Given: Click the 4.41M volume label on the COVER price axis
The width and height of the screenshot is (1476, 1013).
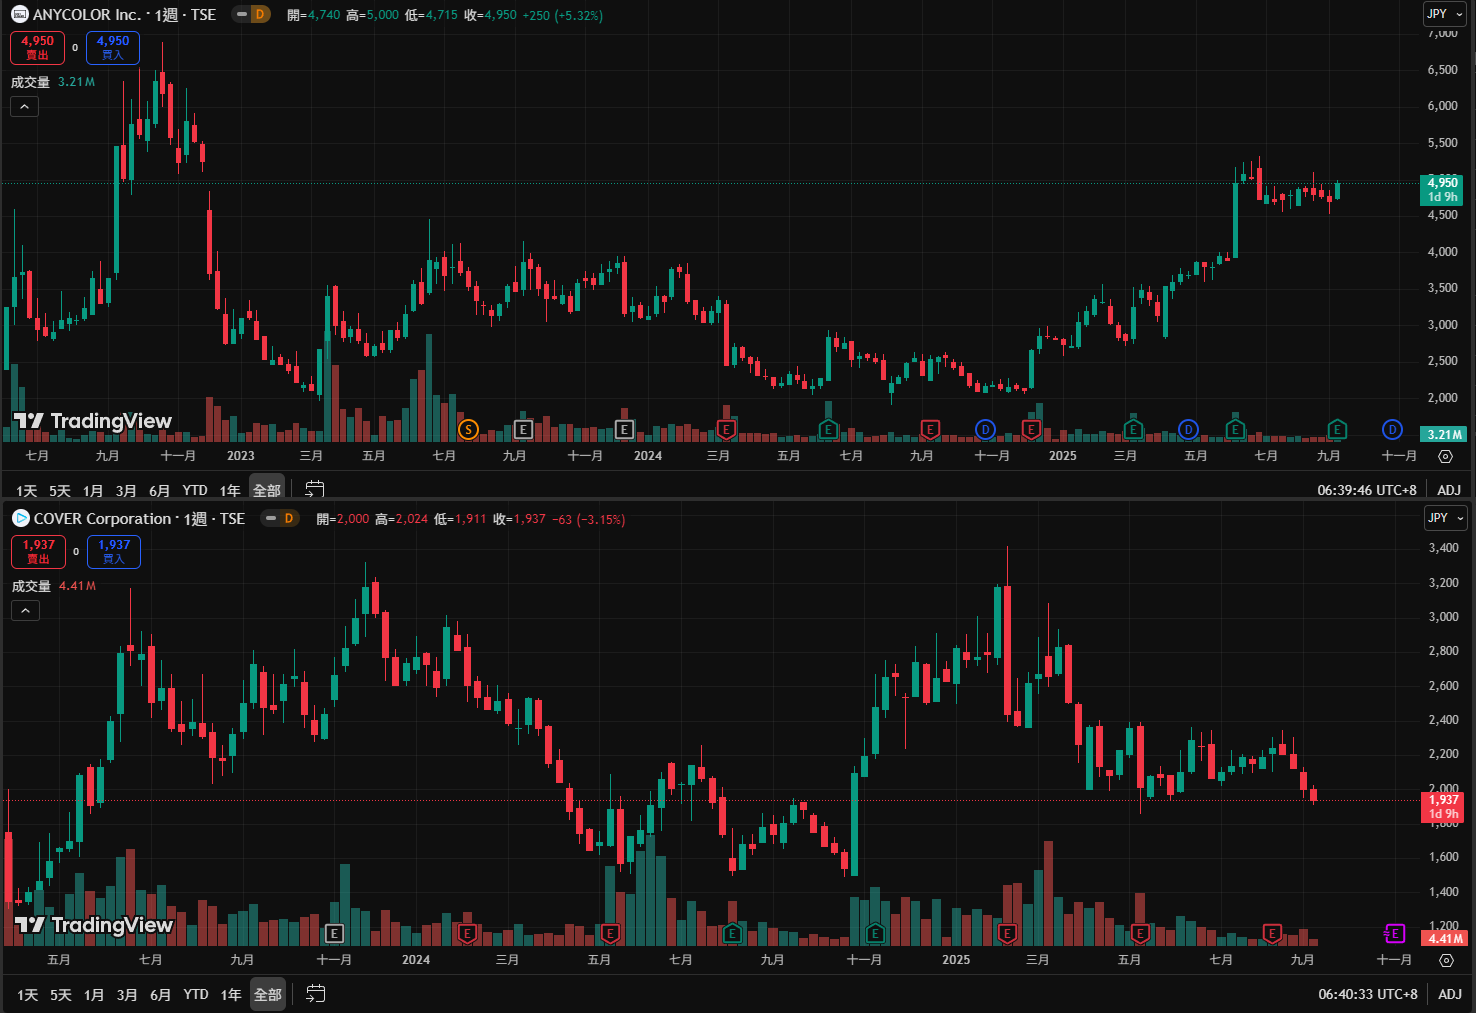Looking at the screenshot, I should (1444, 938).
